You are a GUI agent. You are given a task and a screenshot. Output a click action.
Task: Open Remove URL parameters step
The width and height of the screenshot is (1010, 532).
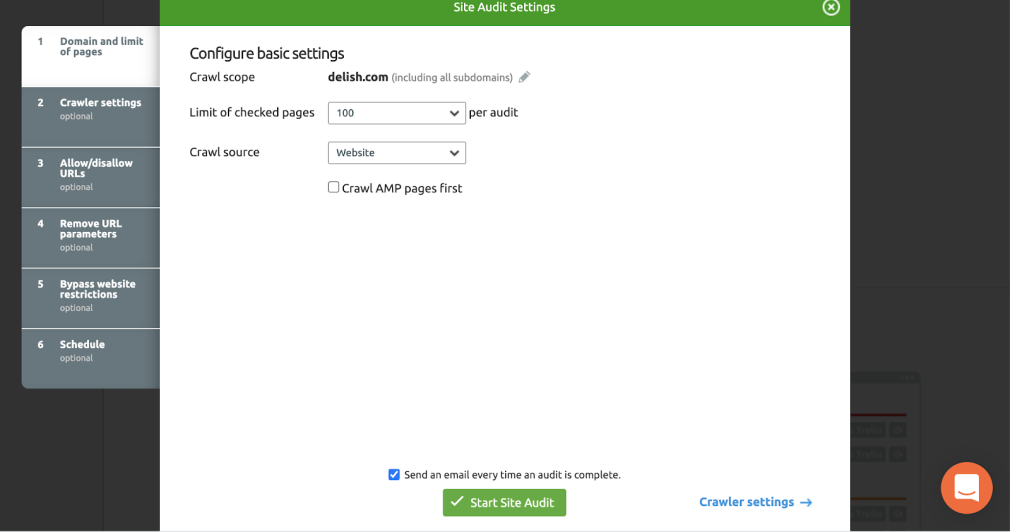point(91,238)
